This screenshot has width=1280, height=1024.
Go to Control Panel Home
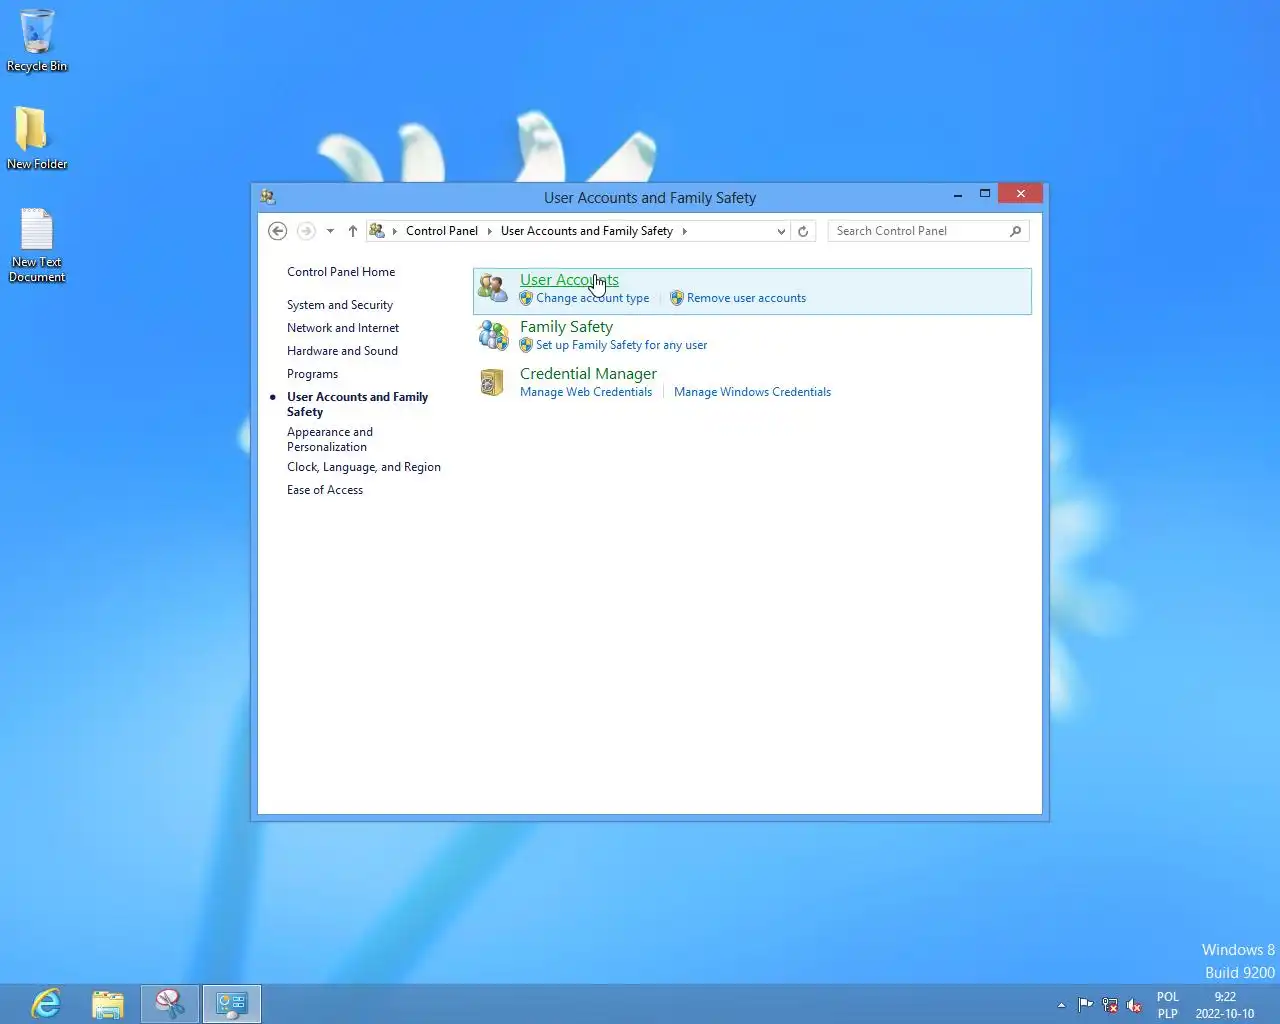(341, 272)
